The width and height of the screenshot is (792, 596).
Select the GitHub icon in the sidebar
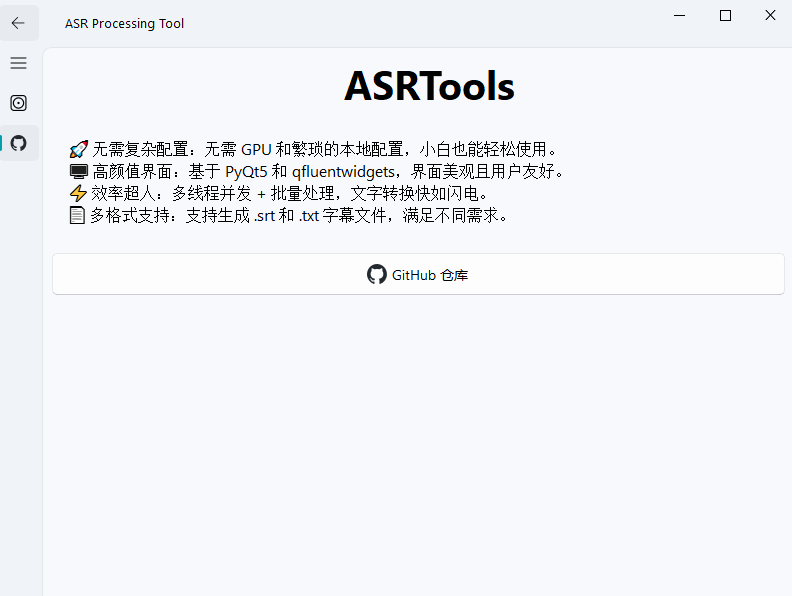coord(18,143)
